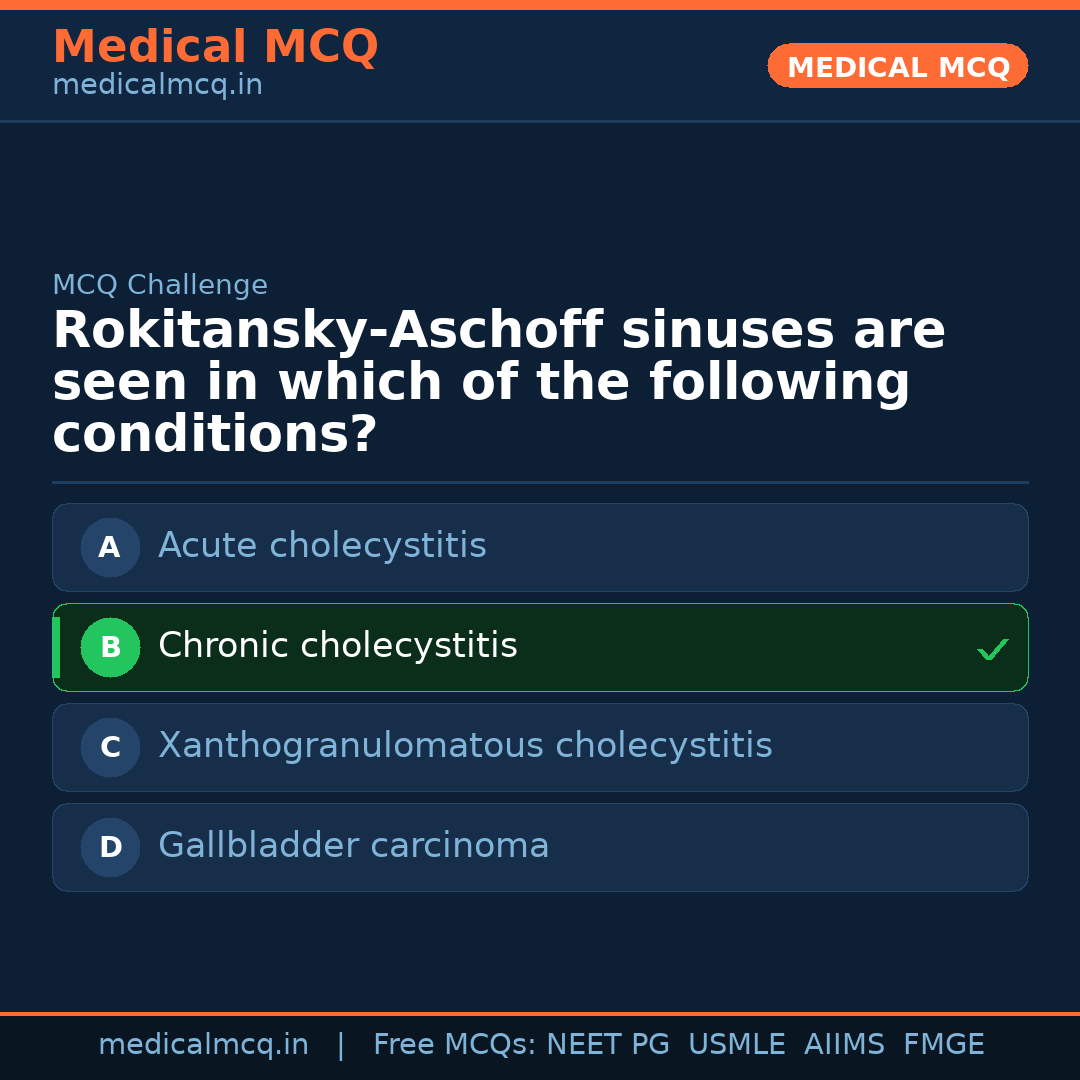Choose Xanthogranulomatous cholecystitis answer

tap(465, 746)
